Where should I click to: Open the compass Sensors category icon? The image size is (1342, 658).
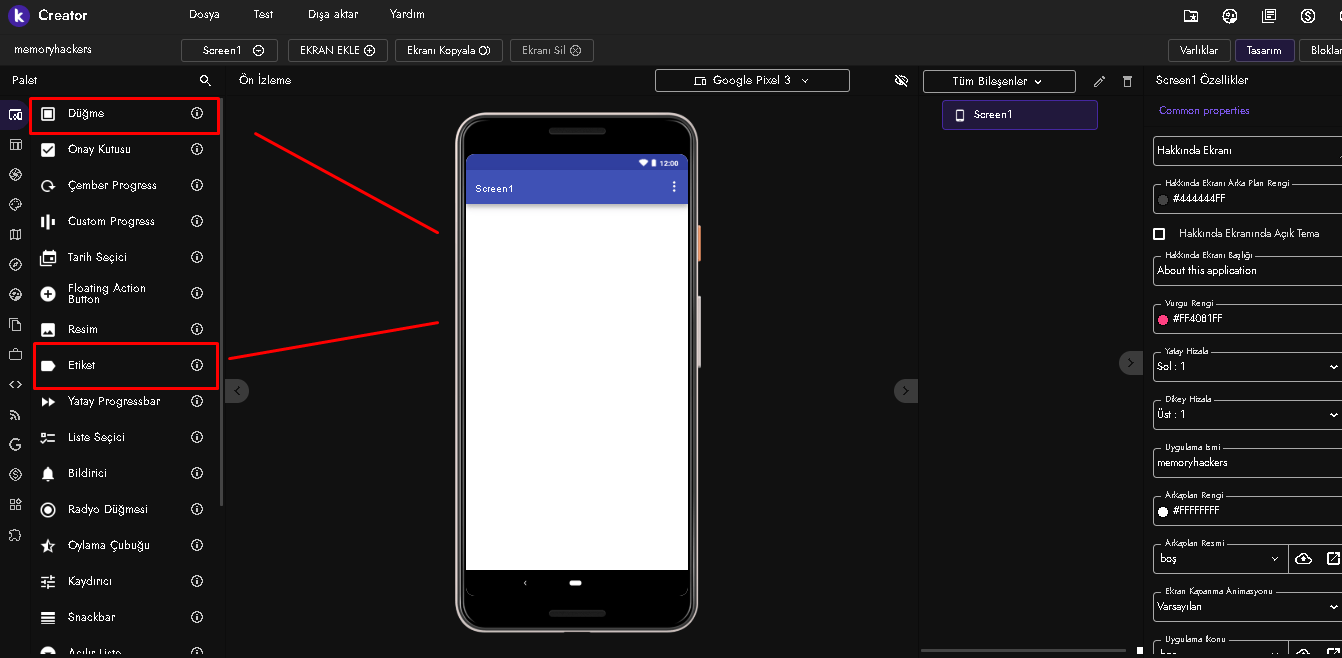(x=15, y=265)
